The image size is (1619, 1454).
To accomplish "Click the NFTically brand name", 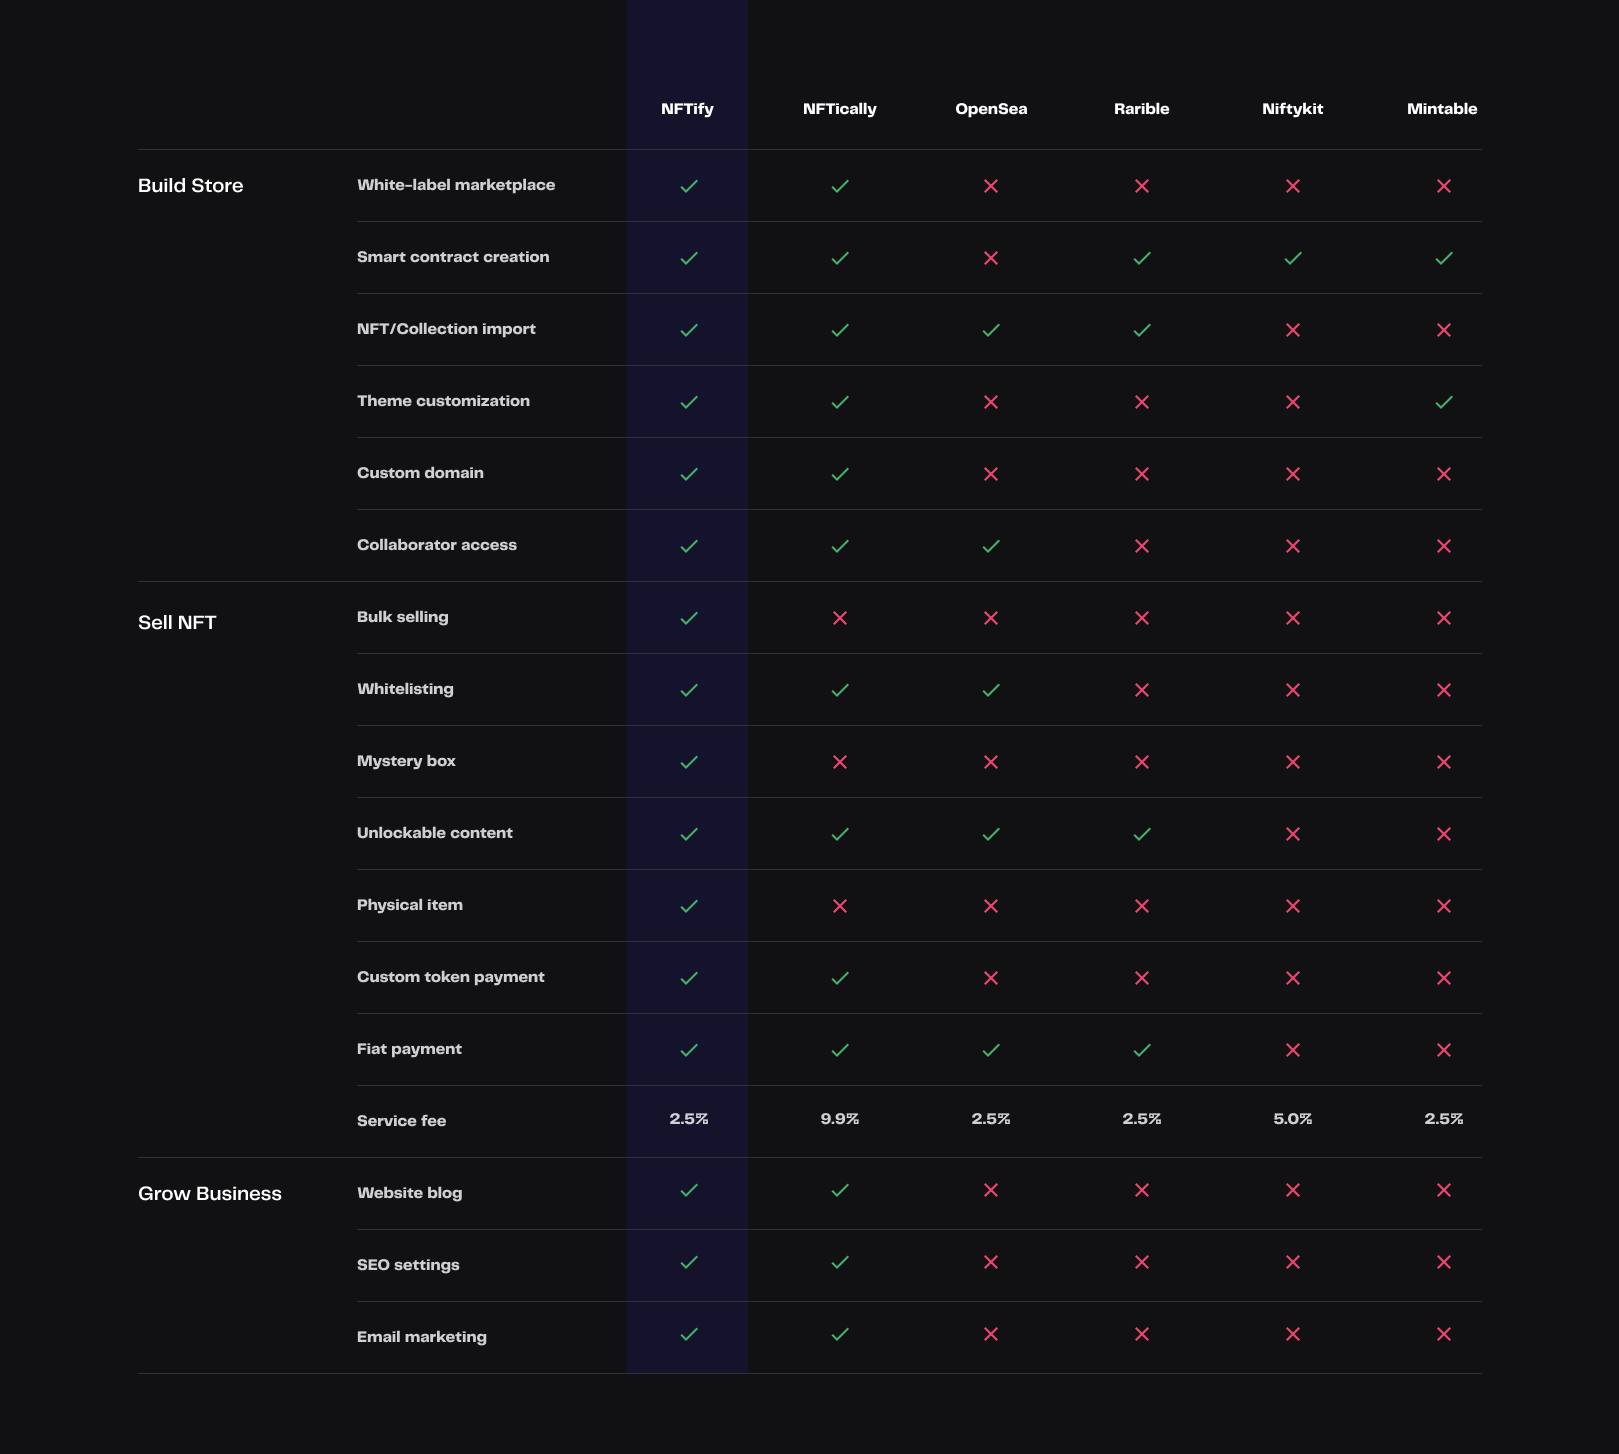I will tap(840, 109).
